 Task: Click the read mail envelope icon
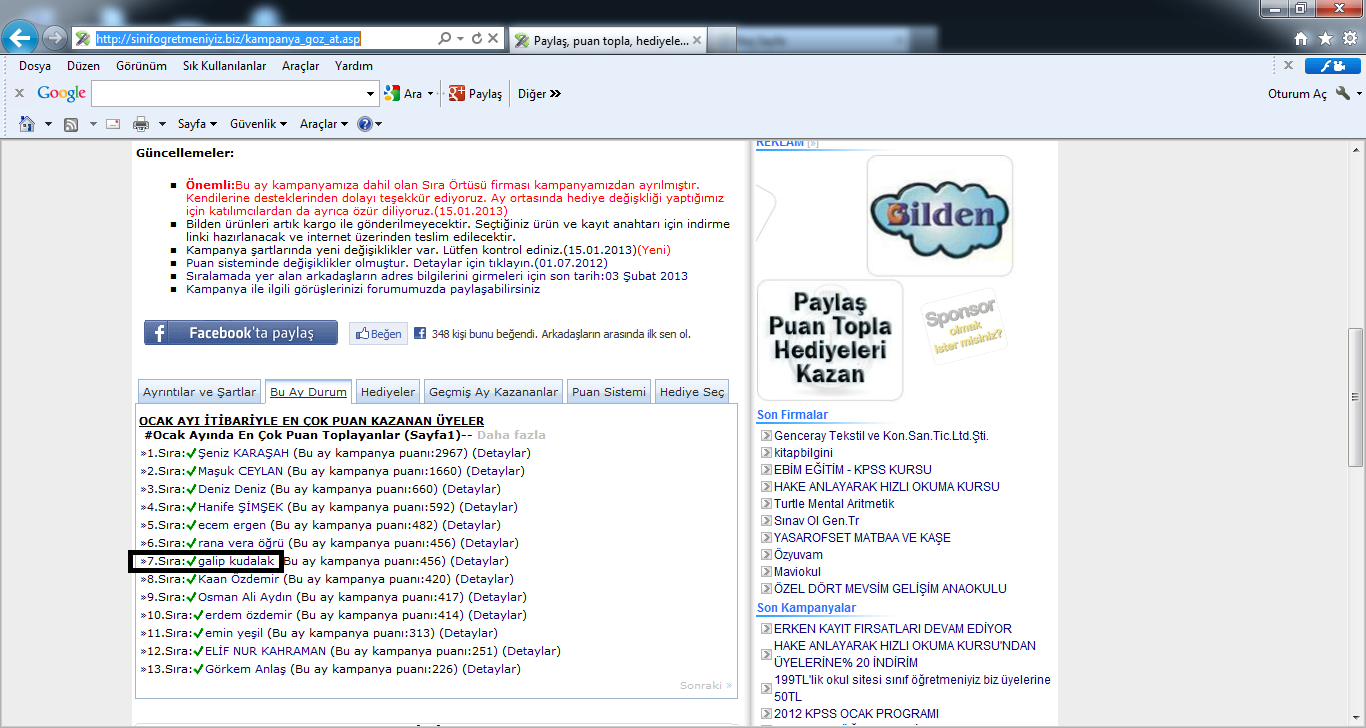pos(113,124)
